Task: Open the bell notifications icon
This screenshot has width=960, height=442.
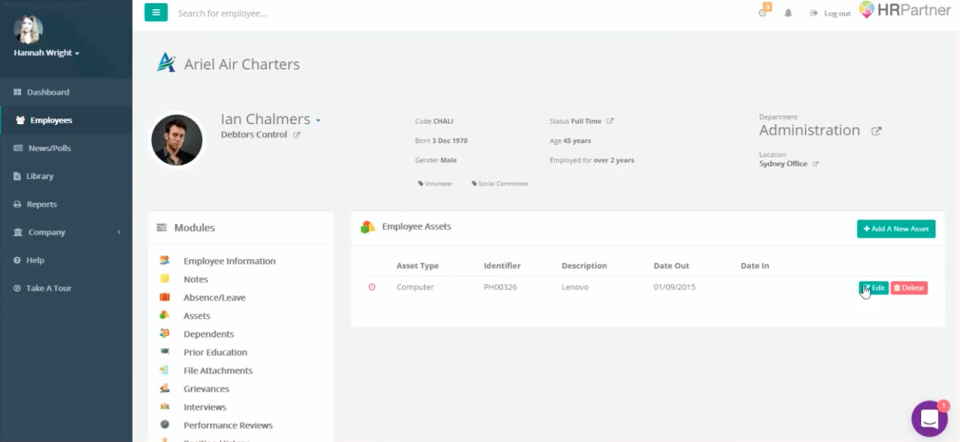Action: tap(788, 13)
